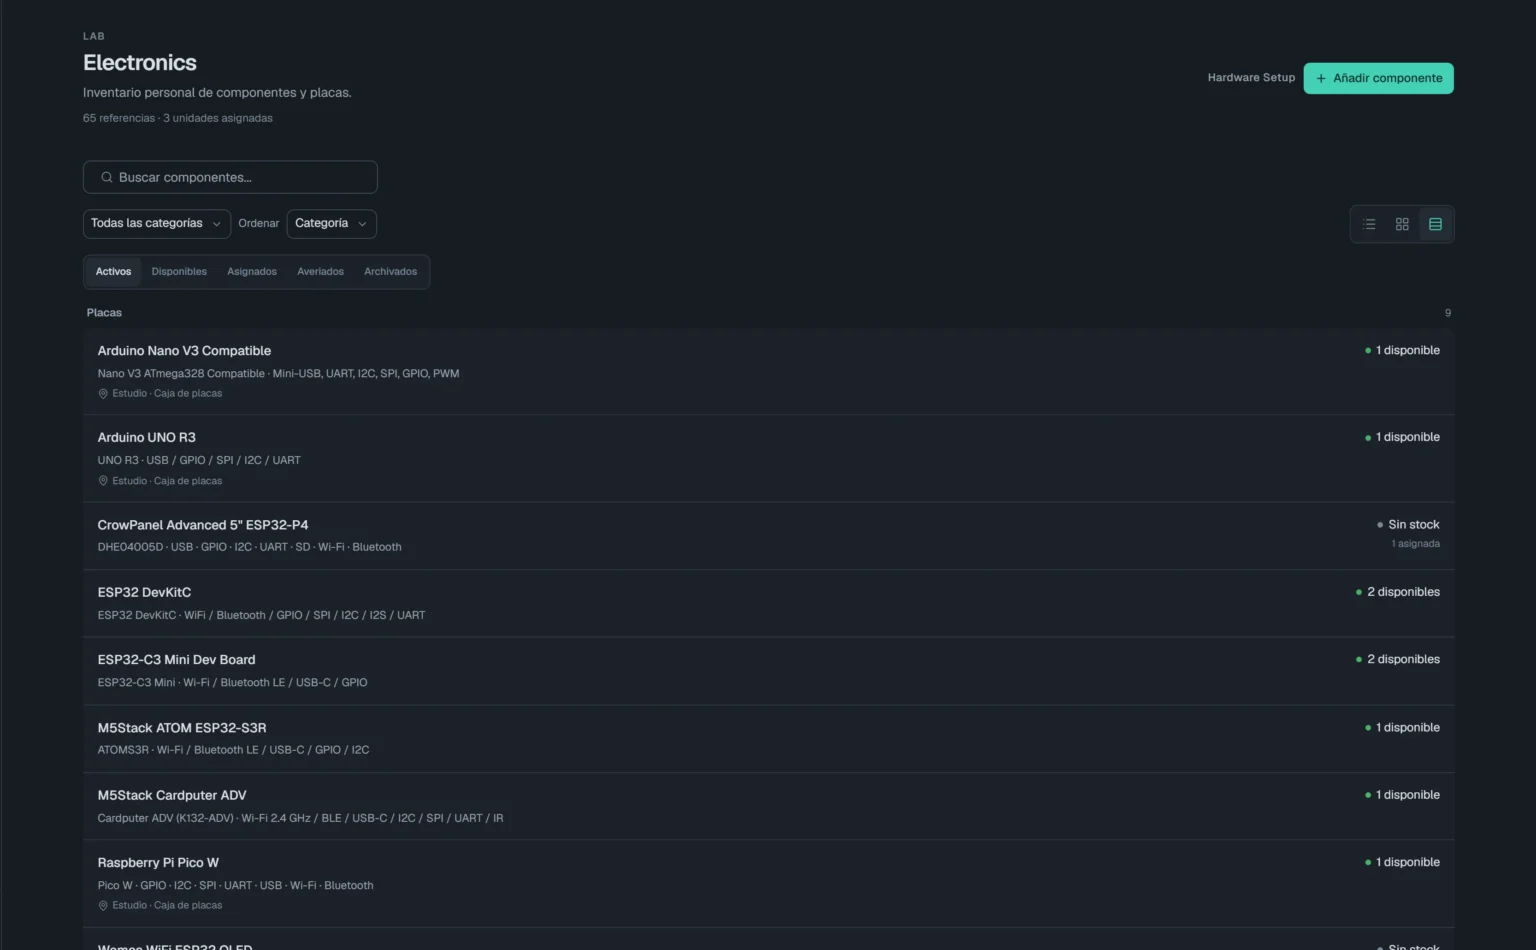This screenshot has height=950, width=1536.
Task: Click the Electronics page heading
Action: click(x=140, y=63)
